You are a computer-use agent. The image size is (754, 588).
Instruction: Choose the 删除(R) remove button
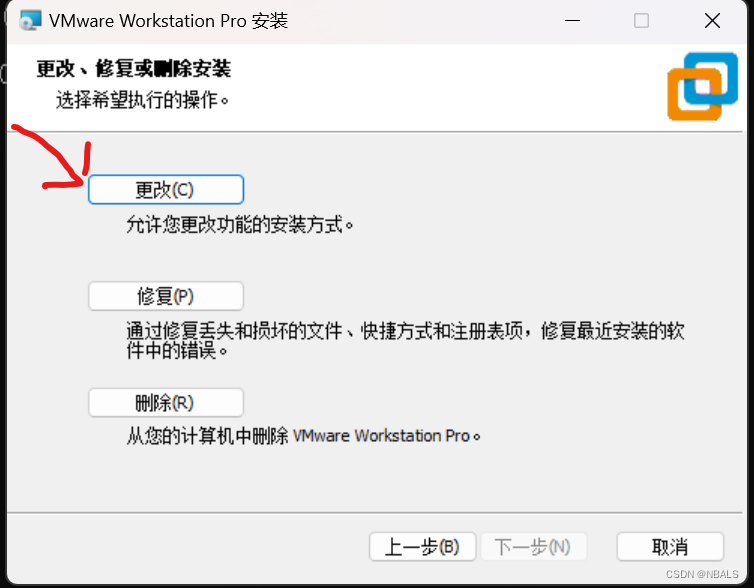[x=166, y=402]
